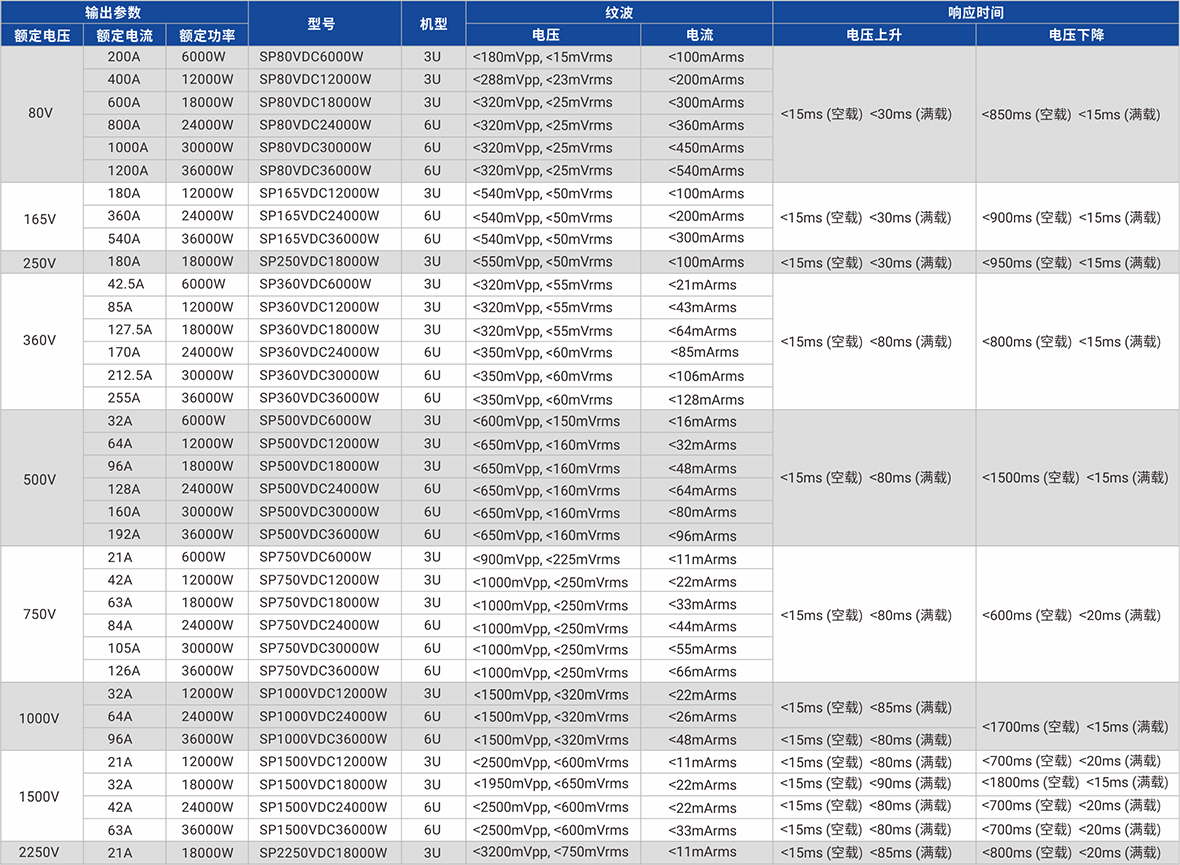Click the 36000W power cell for SP360VDC36000W
The height and width of the screenshot is (865, 1180).
pos(205,398)
